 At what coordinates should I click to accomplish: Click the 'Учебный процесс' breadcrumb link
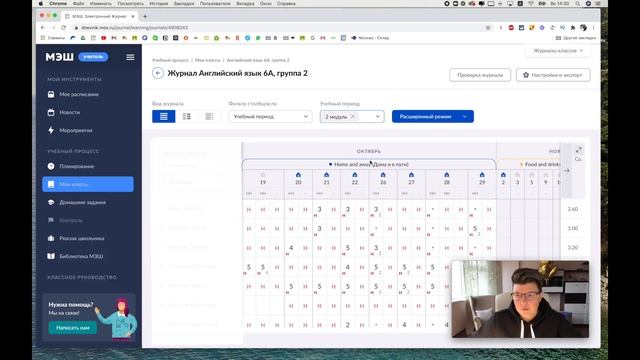(x=170, y=60)
